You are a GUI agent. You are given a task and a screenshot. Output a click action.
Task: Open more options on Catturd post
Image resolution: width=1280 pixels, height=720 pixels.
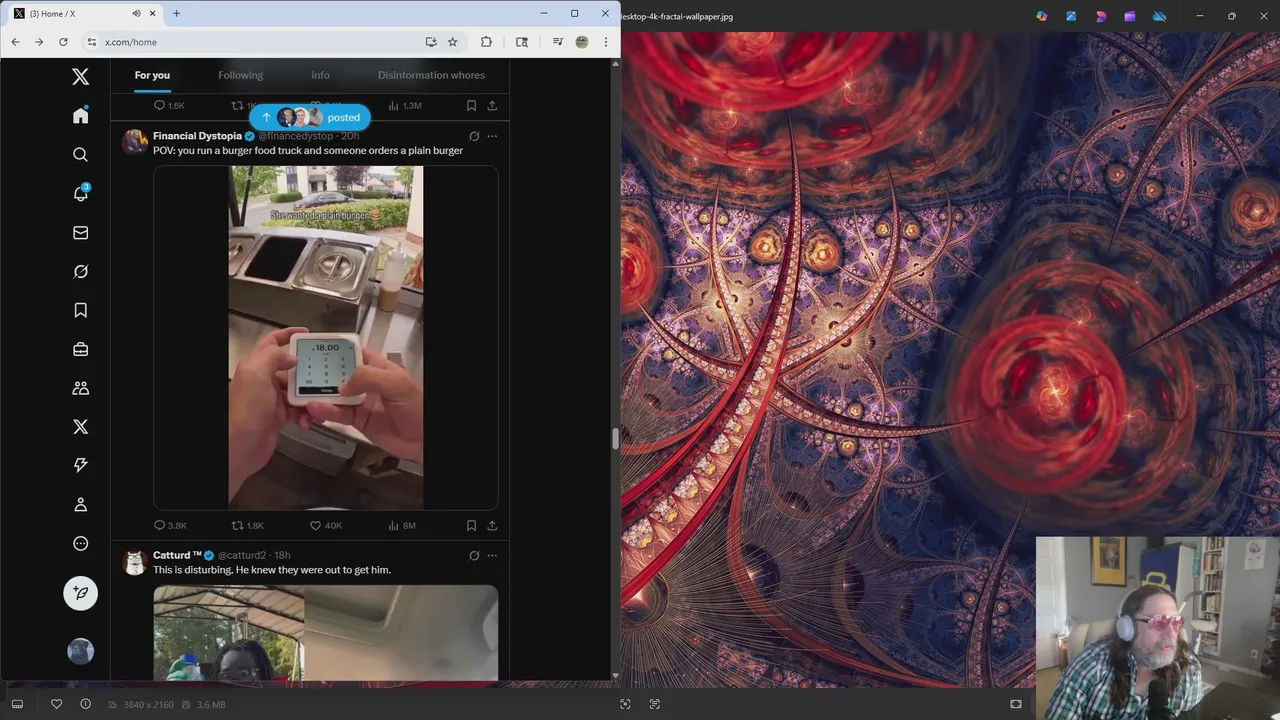point(492,555)
